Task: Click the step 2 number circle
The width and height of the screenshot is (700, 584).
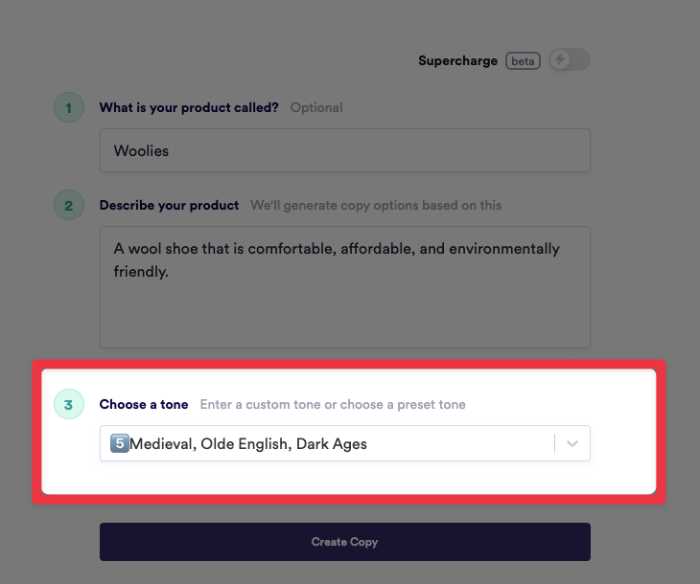Action: tap(69, 205)
